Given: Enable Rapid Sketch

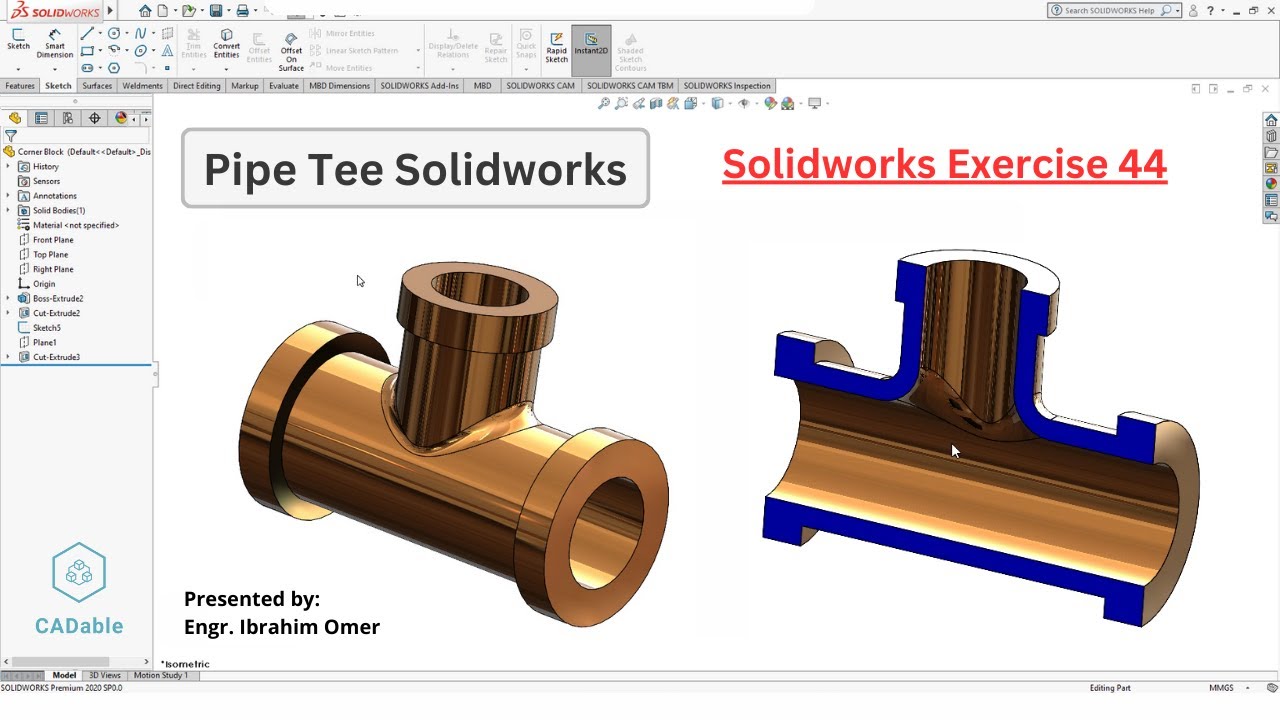Looking at the screenshot, I should click(x=556, y=46).
